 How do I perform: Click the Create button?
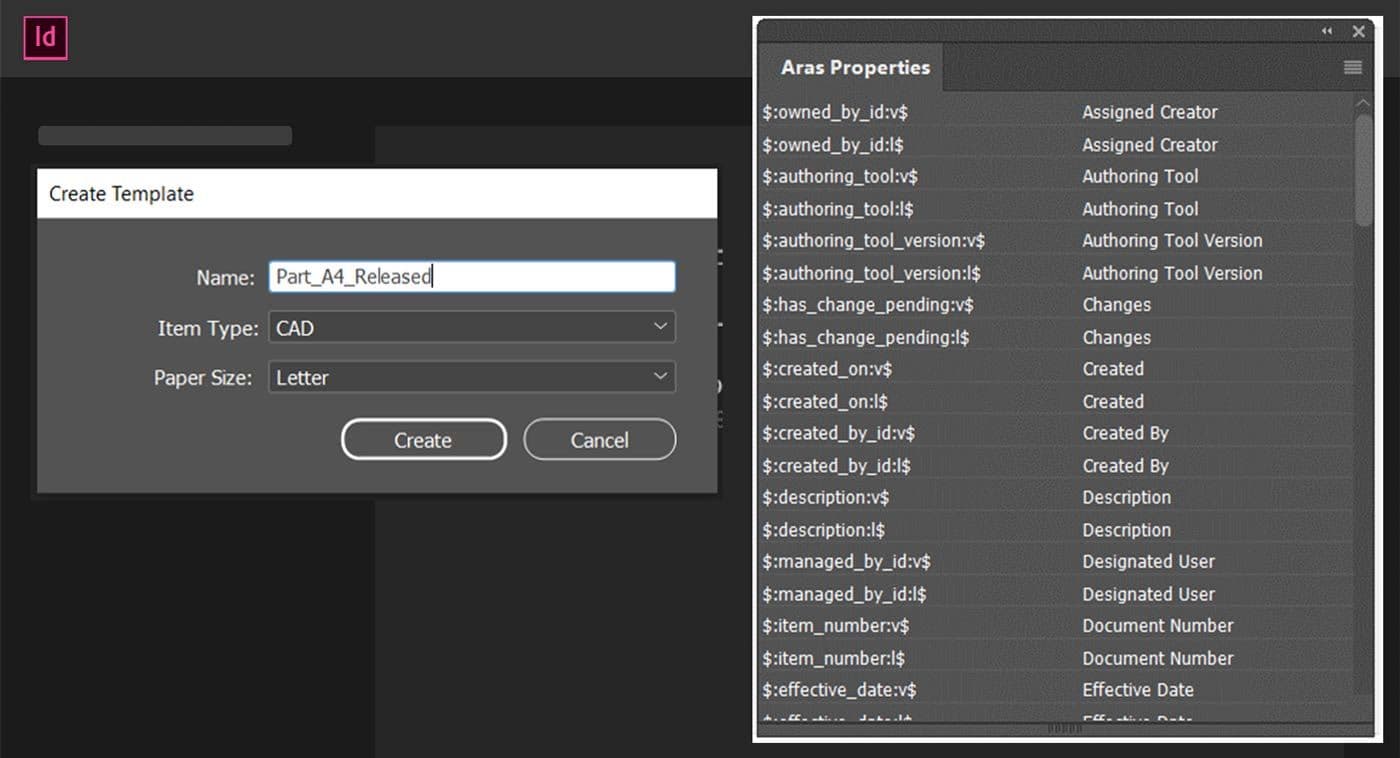424,440
